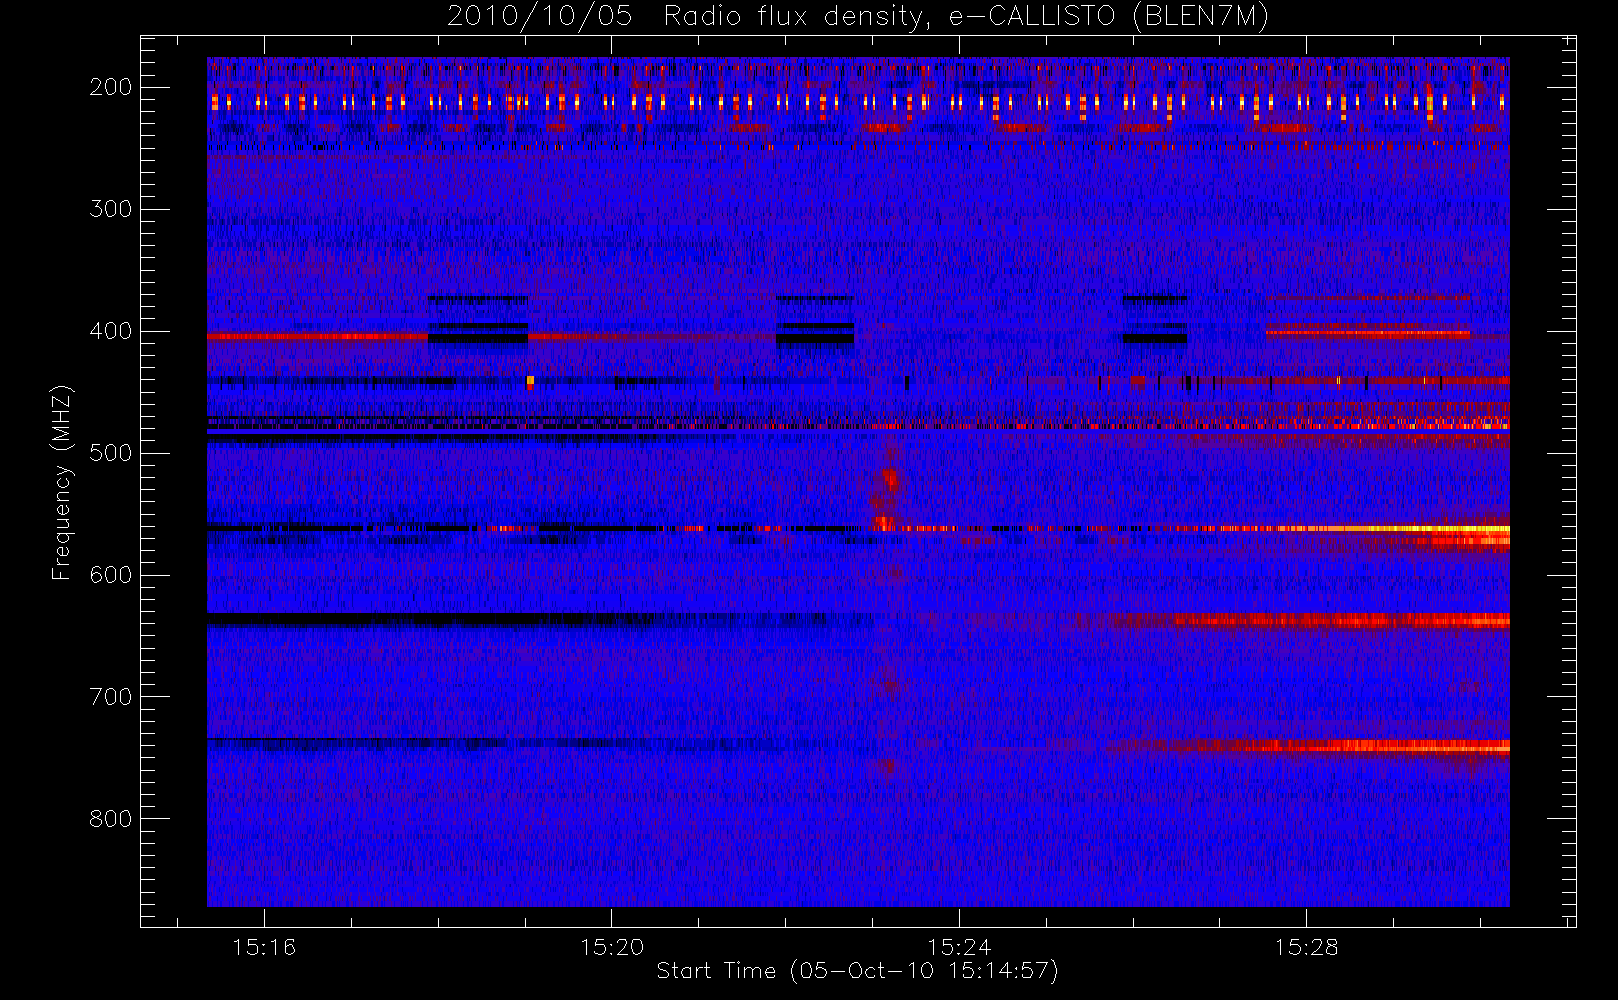
Task: Click the 15:16 time tick label
Action: click(264, 947)
